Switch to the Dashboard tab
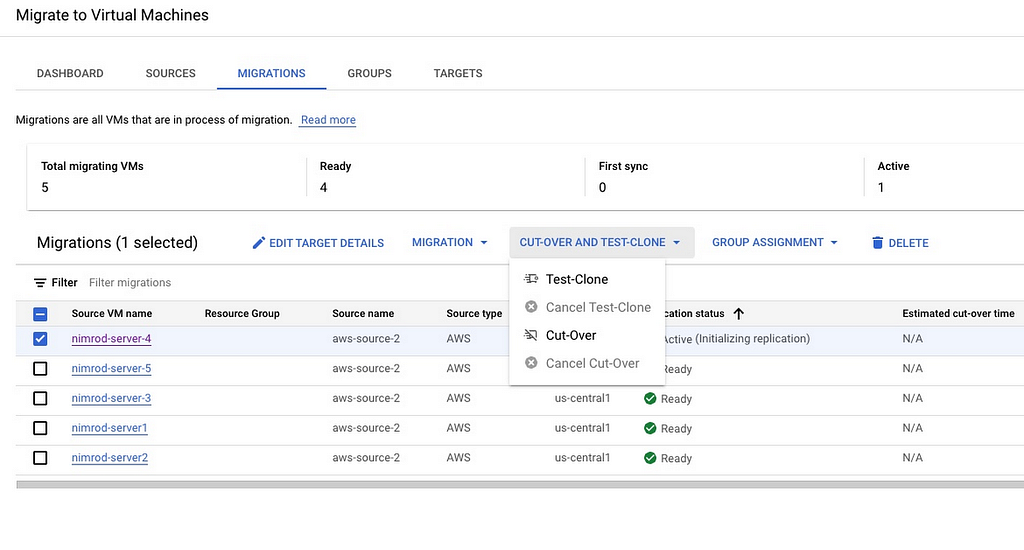Screen dimensions: 1024x550 click(70, 73)
